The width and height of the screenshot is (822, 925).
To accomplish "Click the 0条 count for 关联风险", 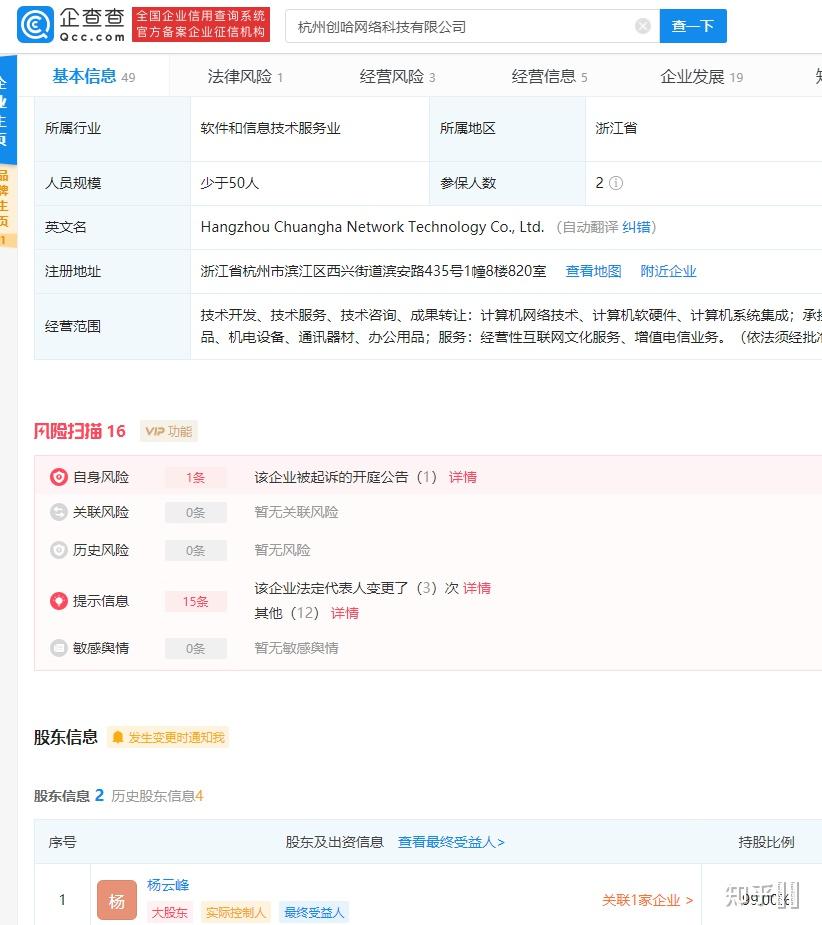I will tap(195, 513).
